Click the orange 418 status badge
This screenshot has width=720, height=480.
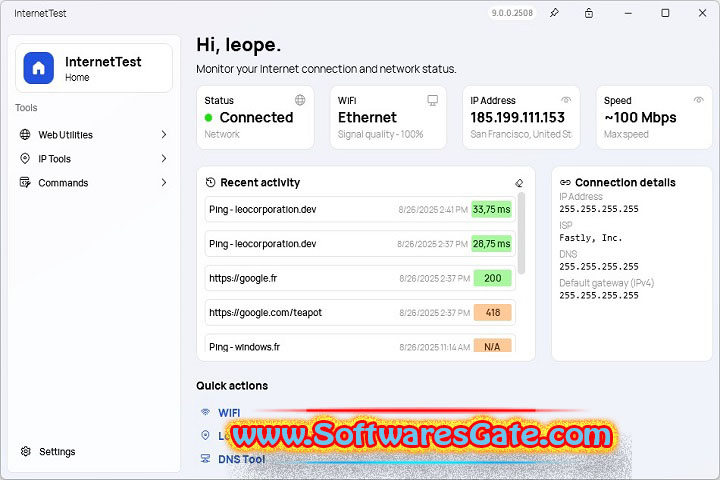tap(492, 313)
